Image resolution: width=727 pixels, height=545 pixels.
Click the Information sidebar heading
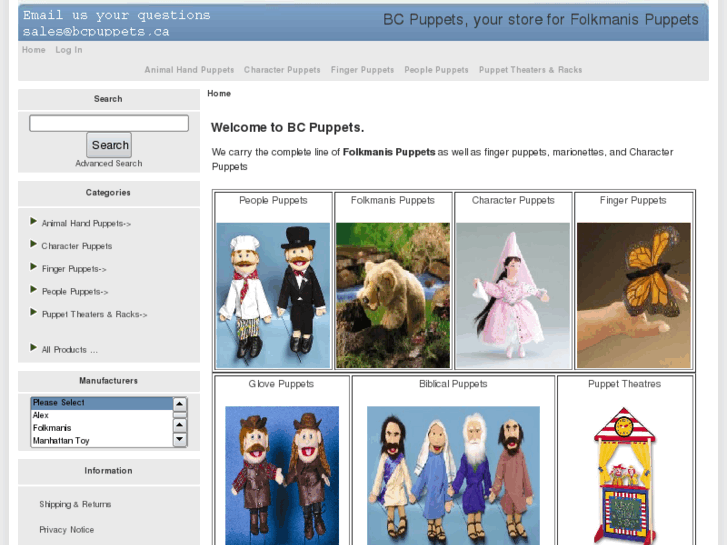coord(108,471)
